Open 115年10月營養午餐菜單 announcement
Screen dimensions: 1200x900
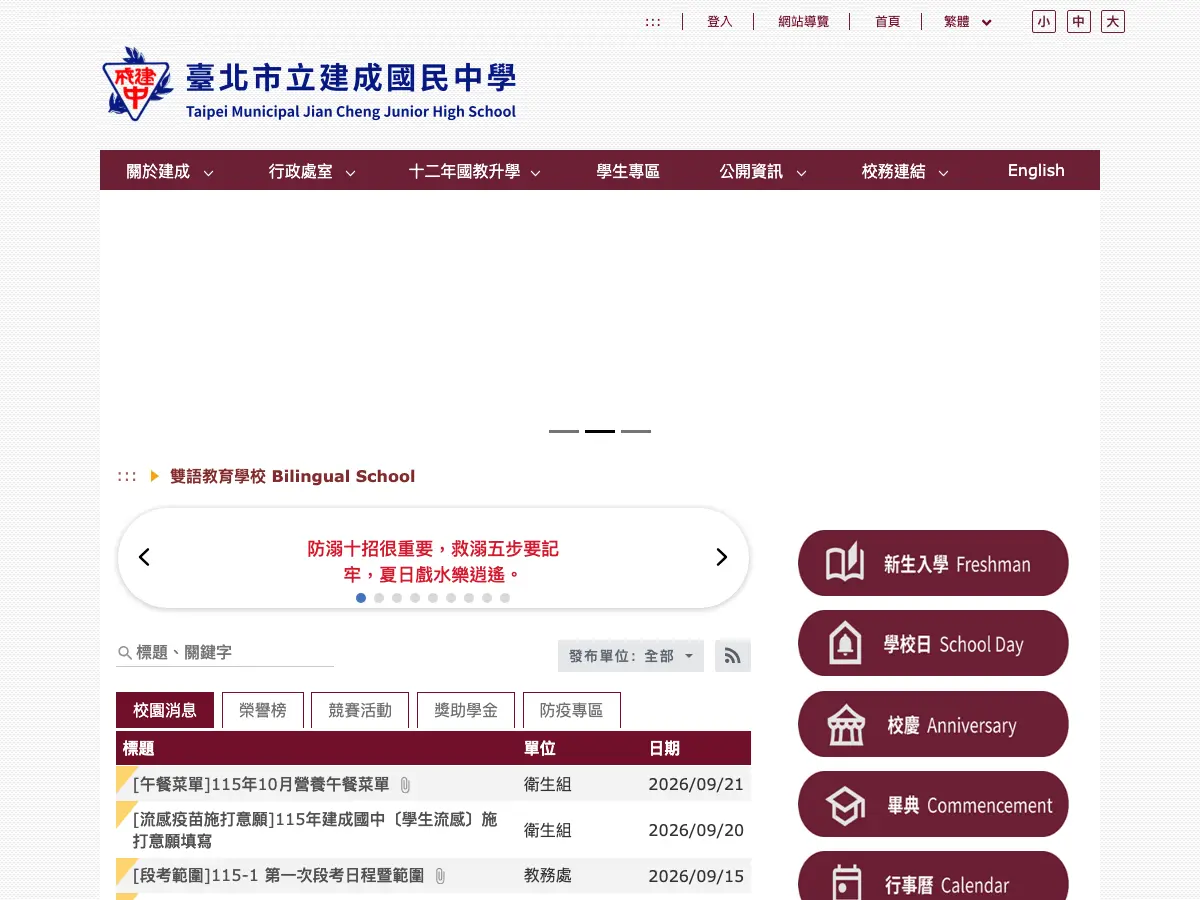click(261, 785)
